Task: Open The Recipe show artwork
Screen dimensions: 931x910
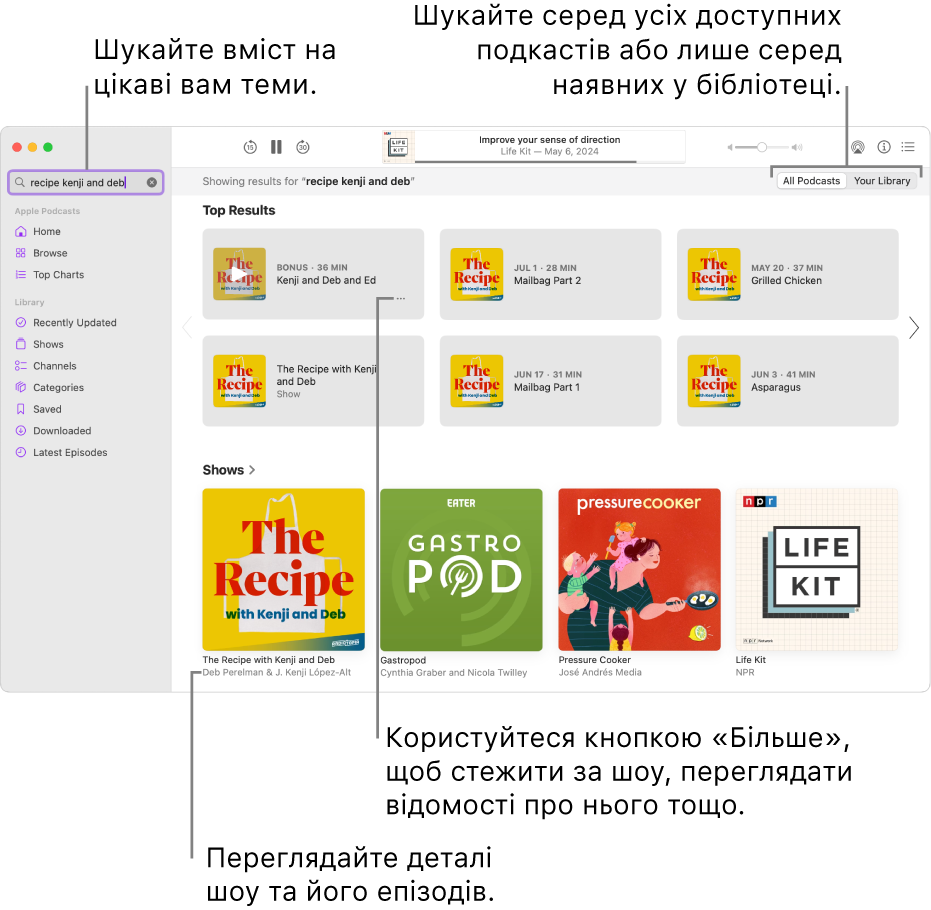Action: [x=283, y=570]
